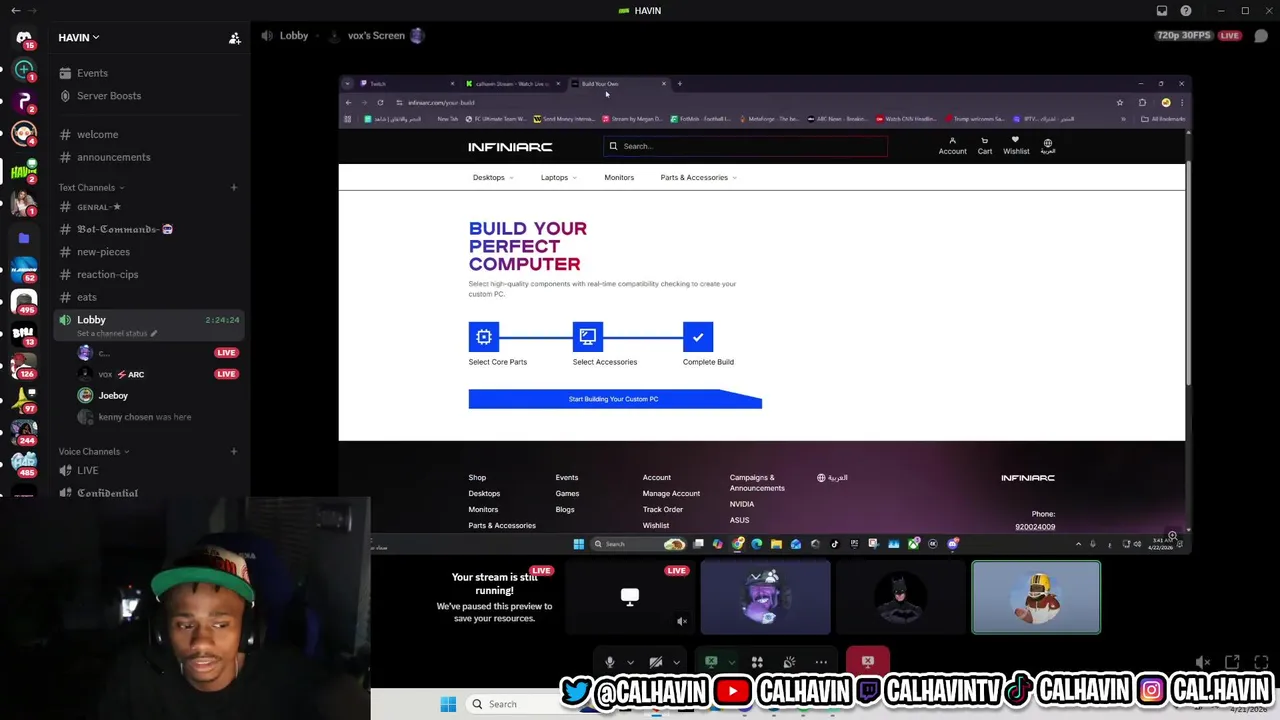Select the announcements channel
The image size is (1280, 720).
[x=113, y=157]
